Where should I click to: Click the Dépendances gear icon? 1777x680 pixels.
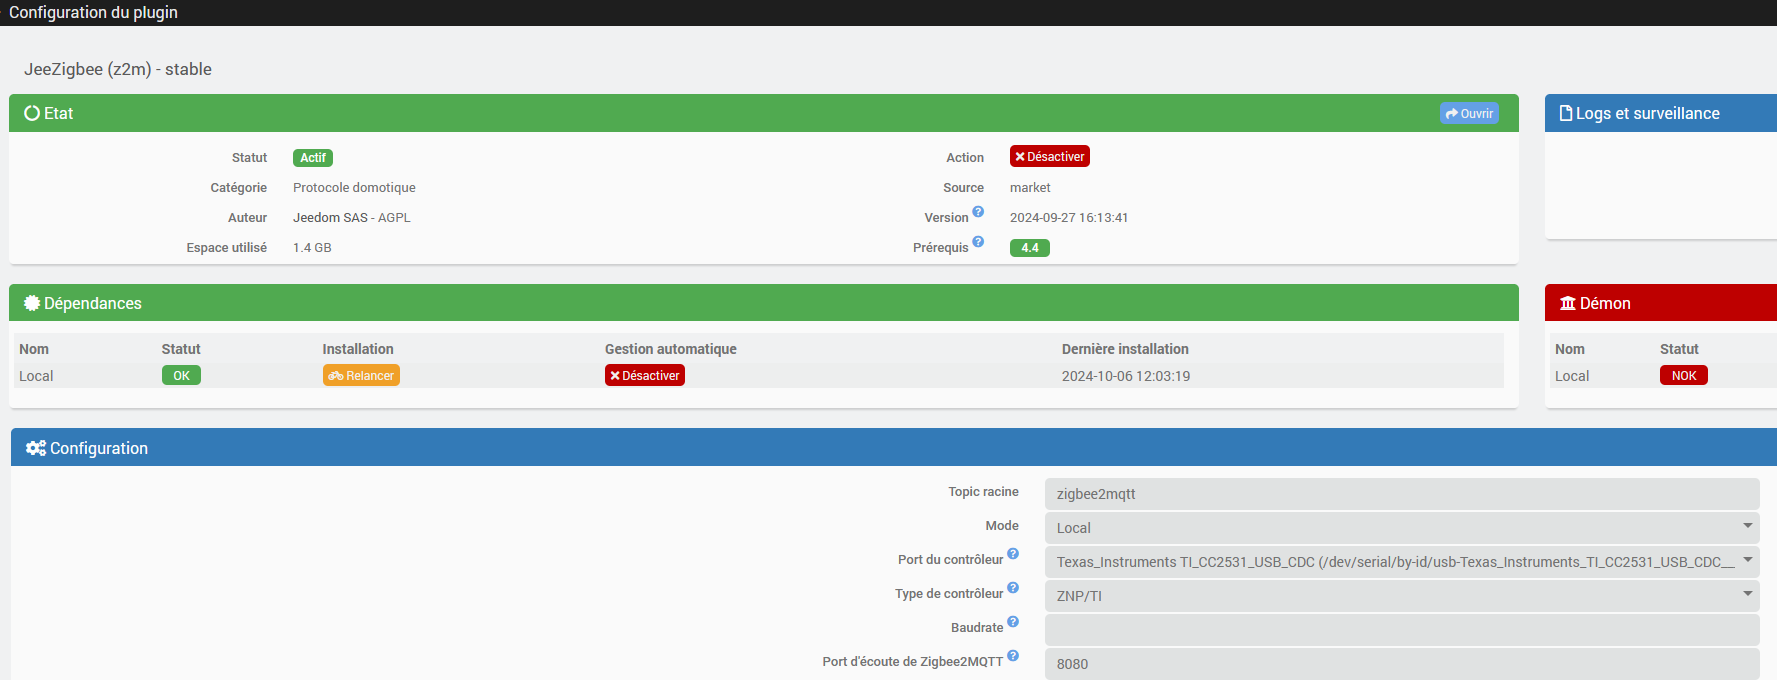point(32,303)
